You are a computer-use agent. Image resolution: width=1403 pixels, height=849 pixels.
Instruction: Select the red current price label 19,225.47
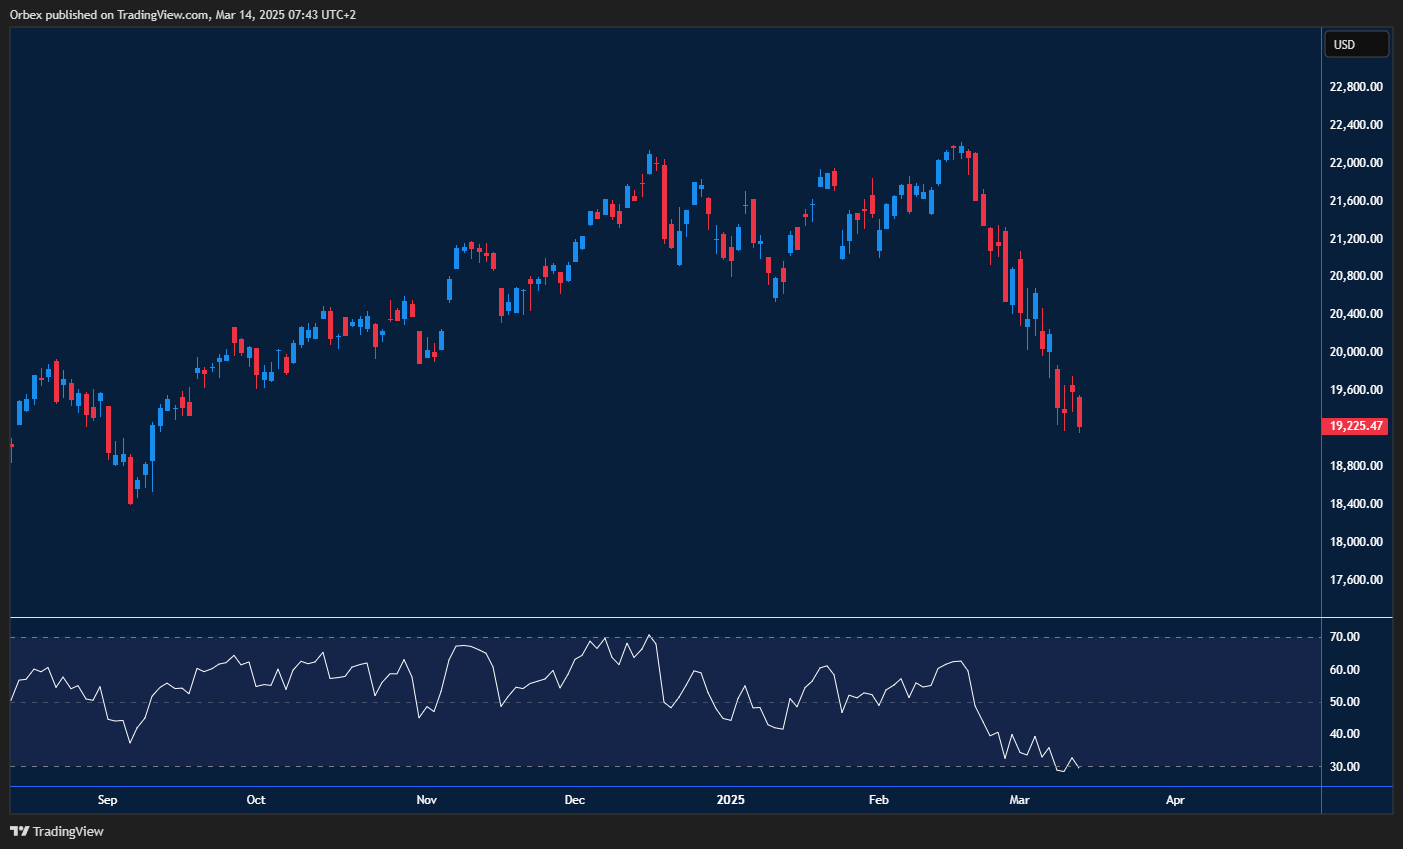[x=1355, y=426]
